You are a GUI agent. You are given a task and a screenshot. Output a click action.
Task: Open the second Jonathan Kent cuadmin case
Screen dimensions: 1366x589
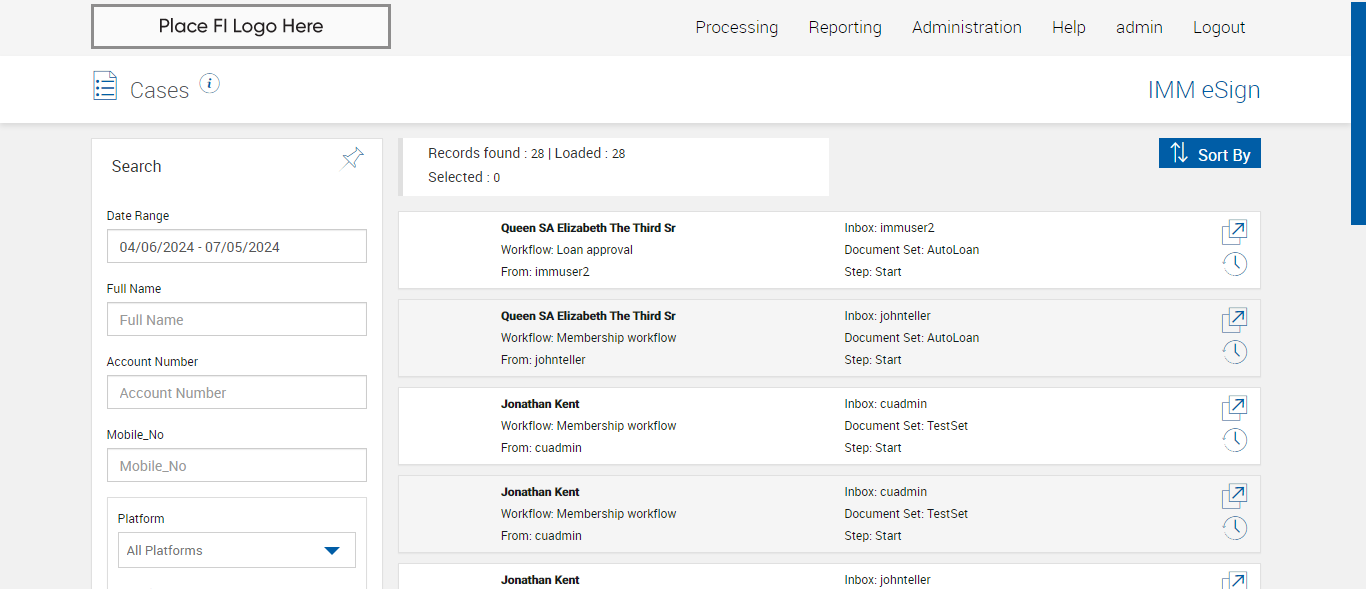coord(1234,497)
